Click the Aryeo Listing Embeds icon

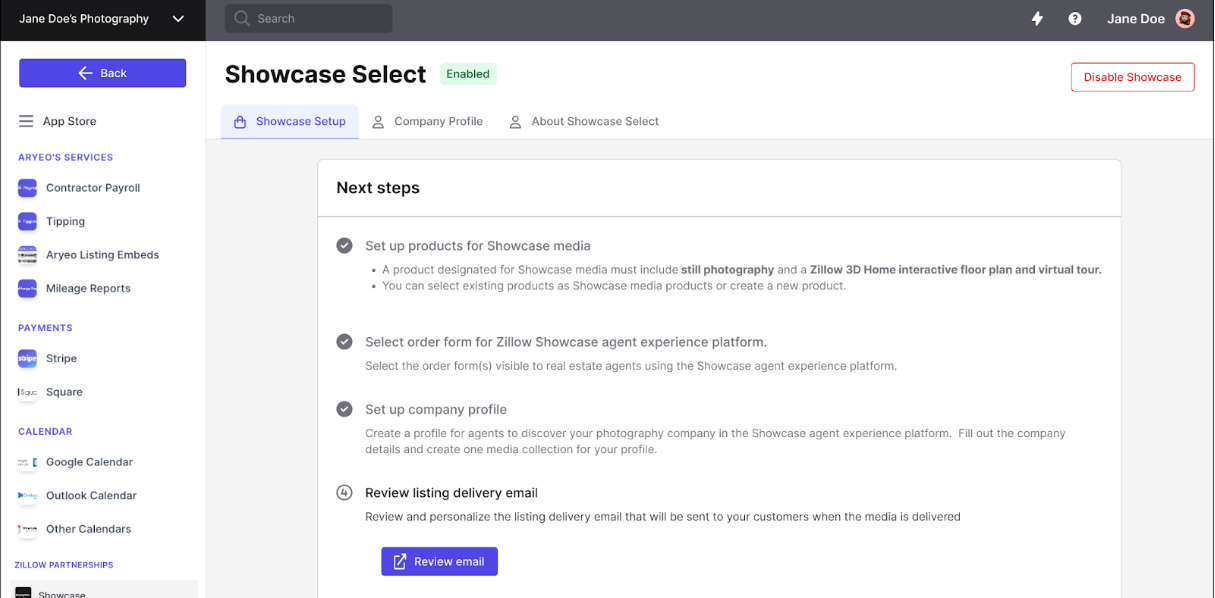27,255
